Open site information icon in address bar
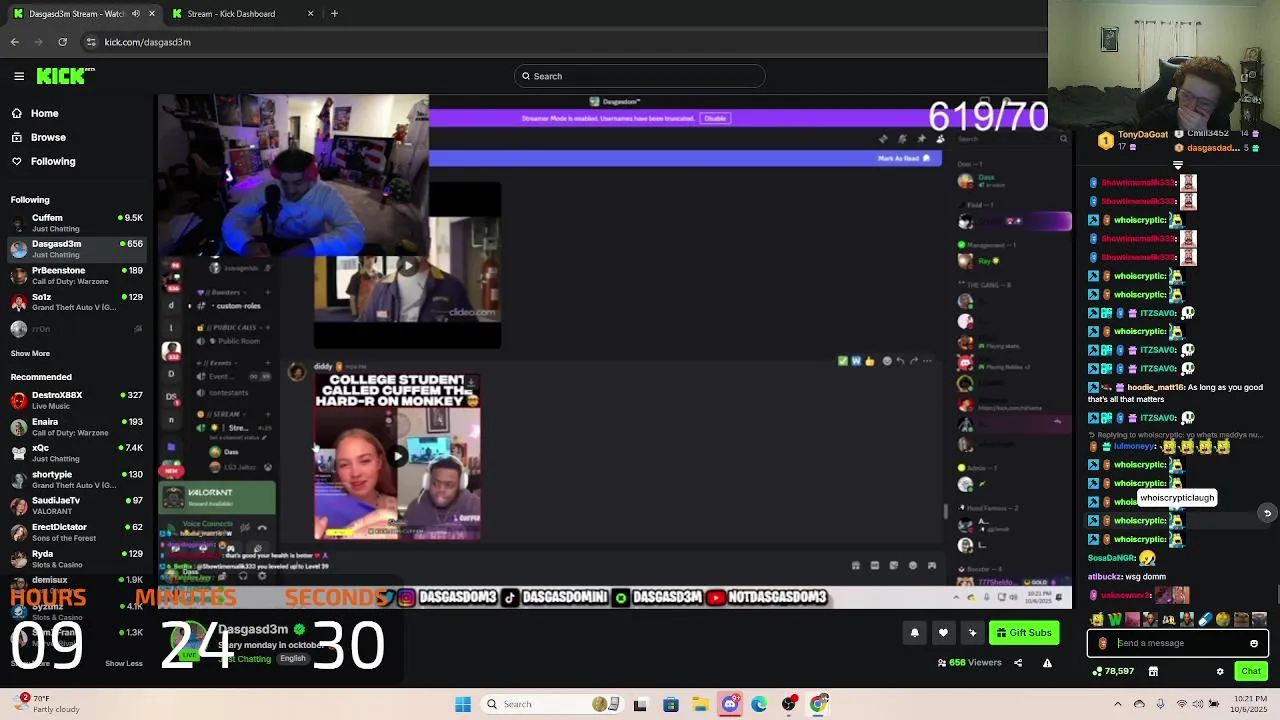Viewport: 1280px width, 720px height. (x=91, y=42)
